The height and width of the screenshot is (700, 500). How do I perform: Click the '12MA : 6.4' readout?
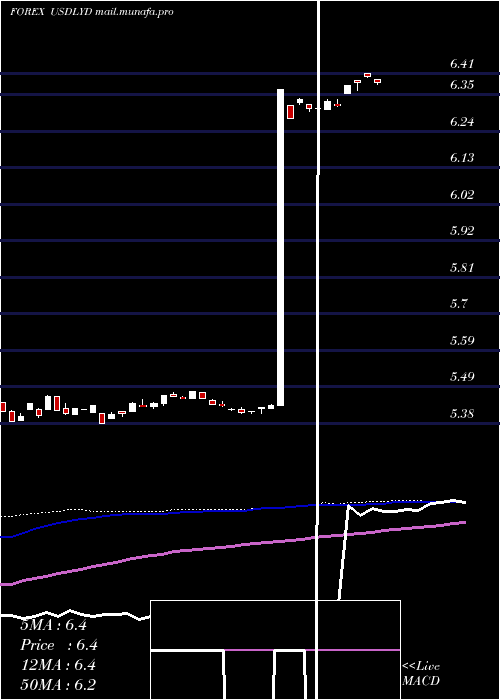pyautogui.click(x=58, y=665)
